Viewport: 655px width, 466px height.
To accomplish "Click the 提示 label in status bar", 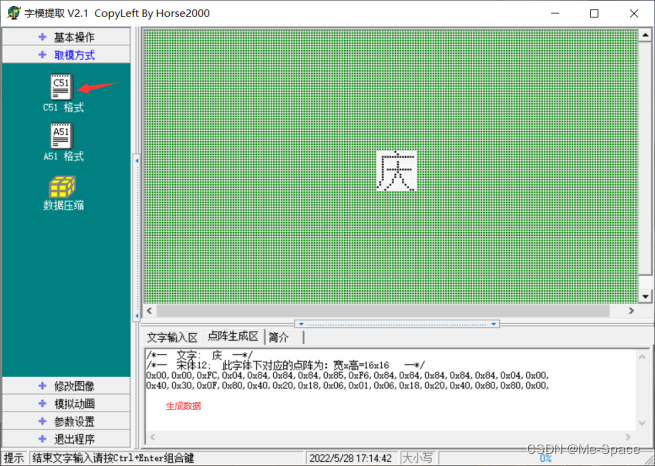I will [x=14, y=458].
